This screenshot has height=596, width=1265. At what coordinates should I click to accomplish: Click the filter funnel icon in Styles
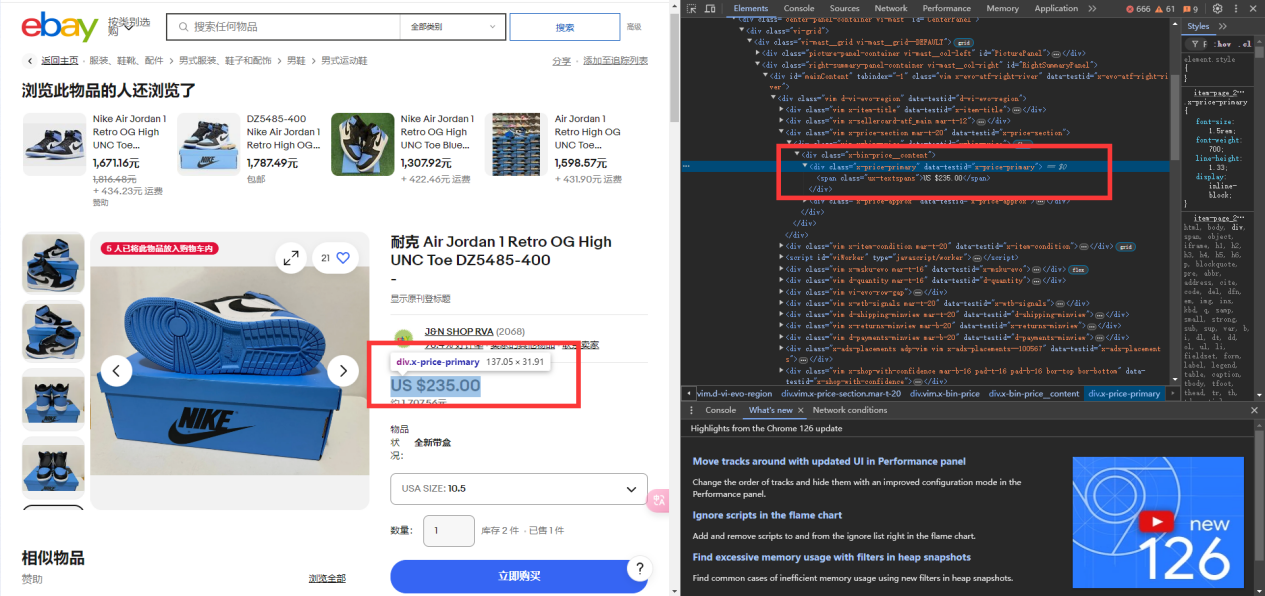[x=1196, y=44]
